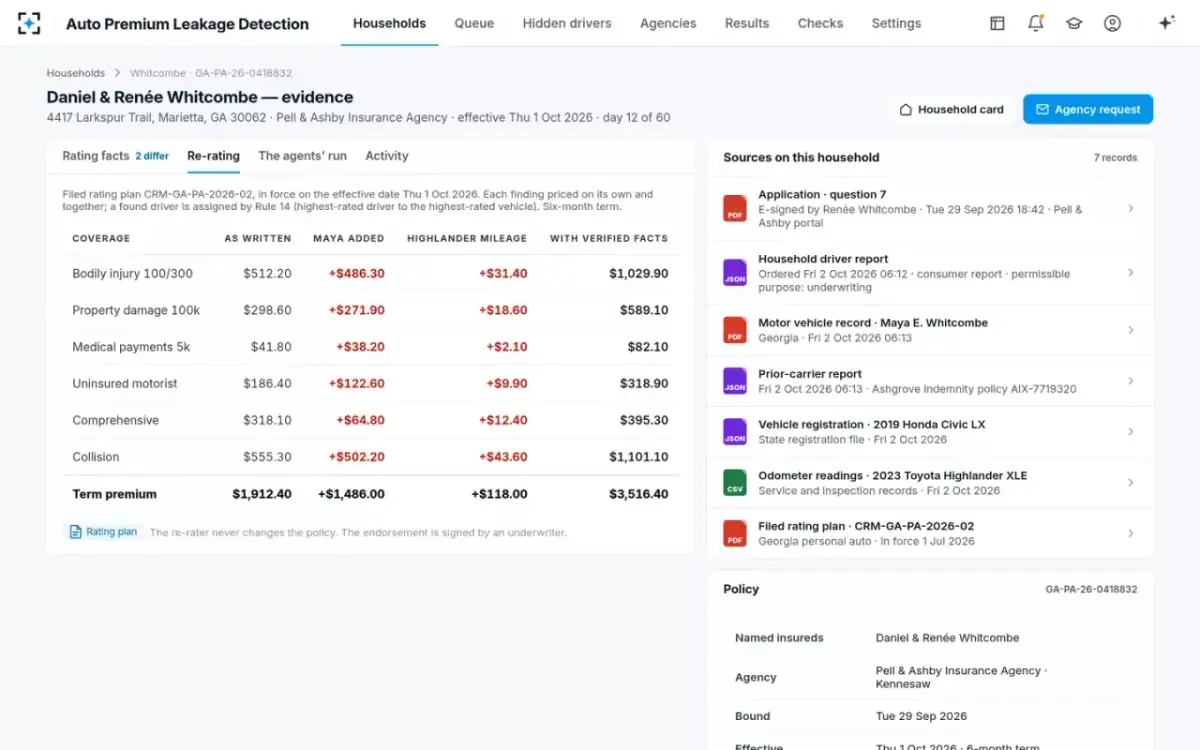Click the +$118.00 Highlander mileage total
This screenshot has height=750, width=1200.
(499, 494)
